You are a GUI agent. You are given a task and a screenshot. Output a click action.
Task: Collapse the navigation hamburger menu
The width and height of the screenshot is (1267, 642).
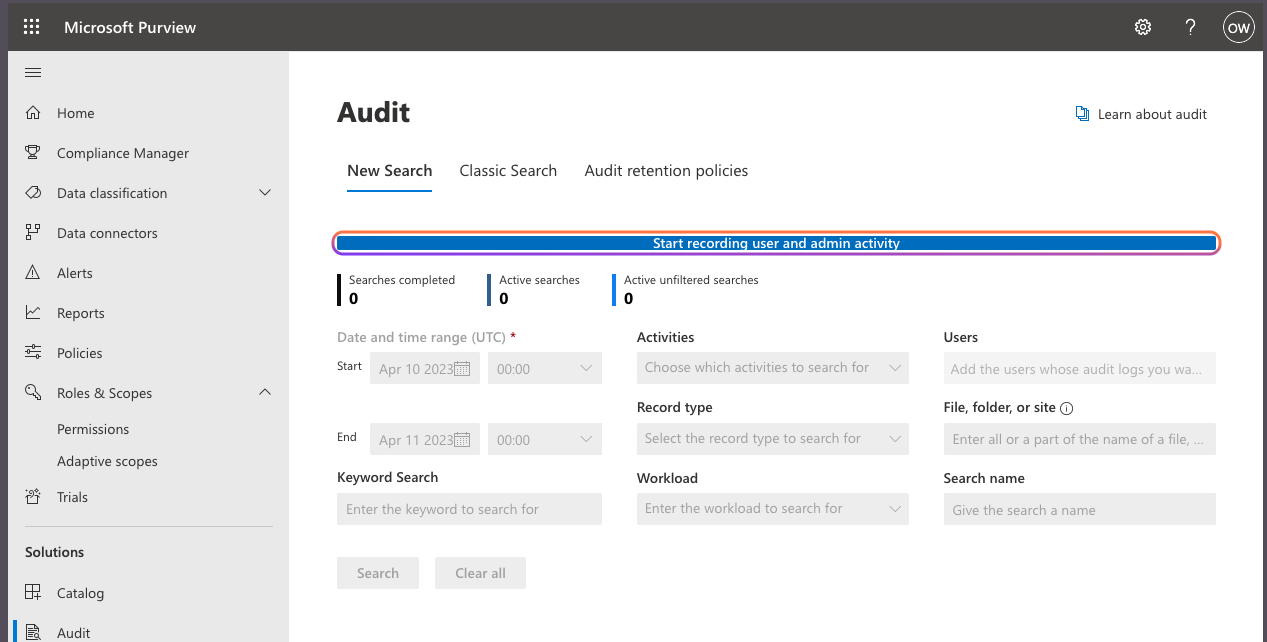pos(33,72)
